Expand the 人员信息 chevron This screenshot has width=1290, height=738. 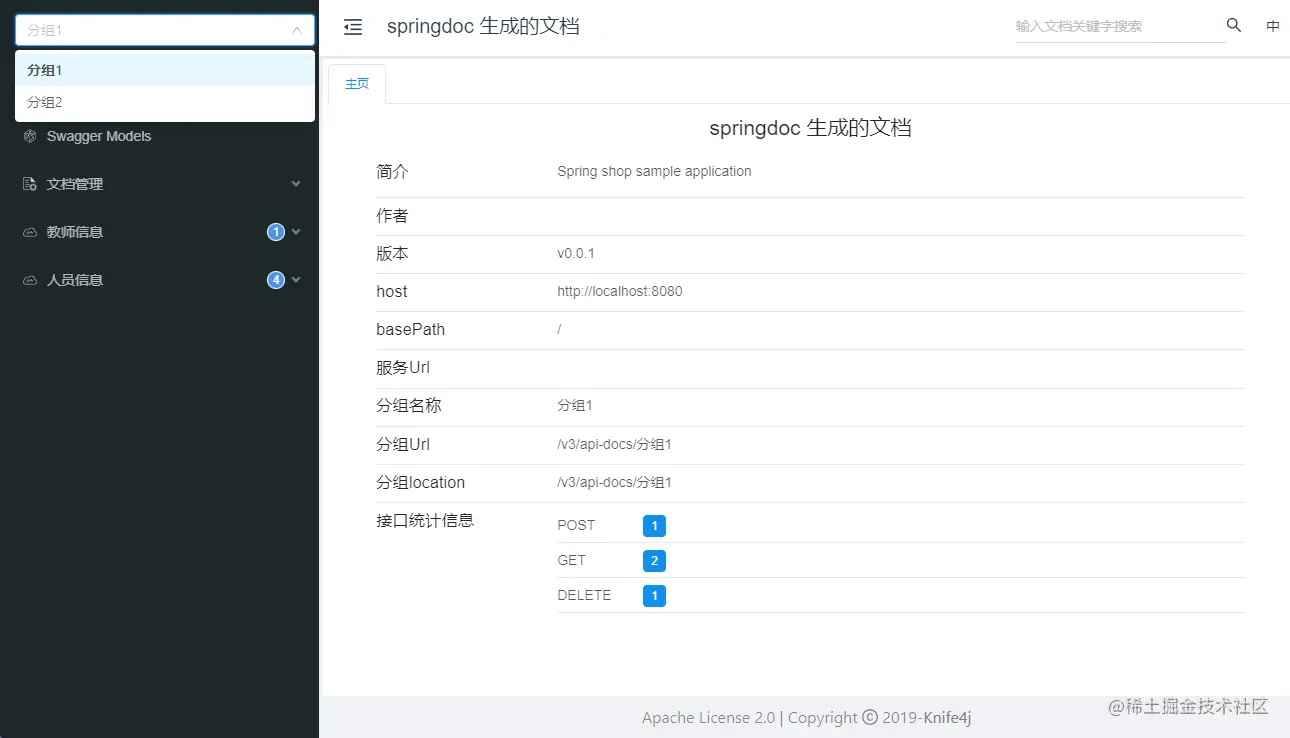click(296, 280)
